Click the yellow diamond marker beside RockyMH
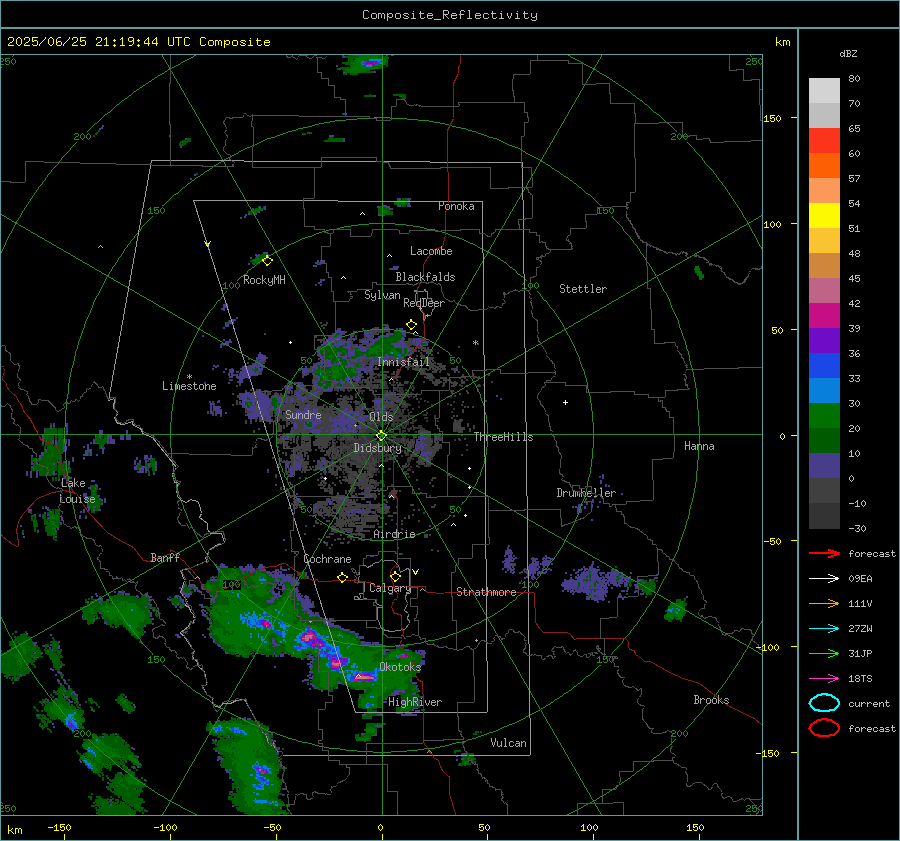900x841 pixels. click(267, 261)
